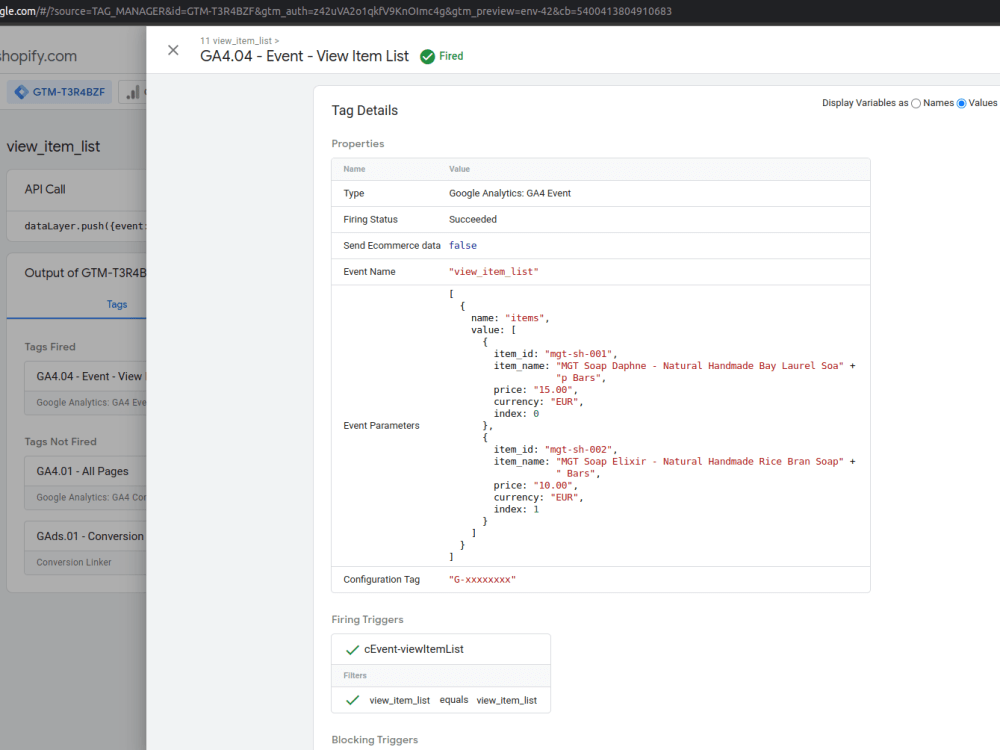
Task: Click the cEvent-viewItemList green check icon
Action: coord(352,650)
